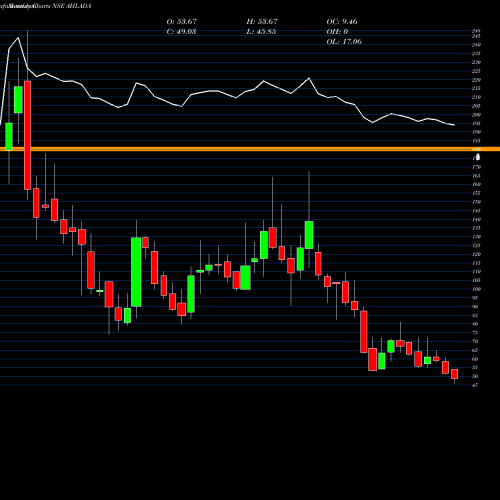Click the 100 price axis label
500x500 pixels.
pyautogui.click(x=477, y=289)
